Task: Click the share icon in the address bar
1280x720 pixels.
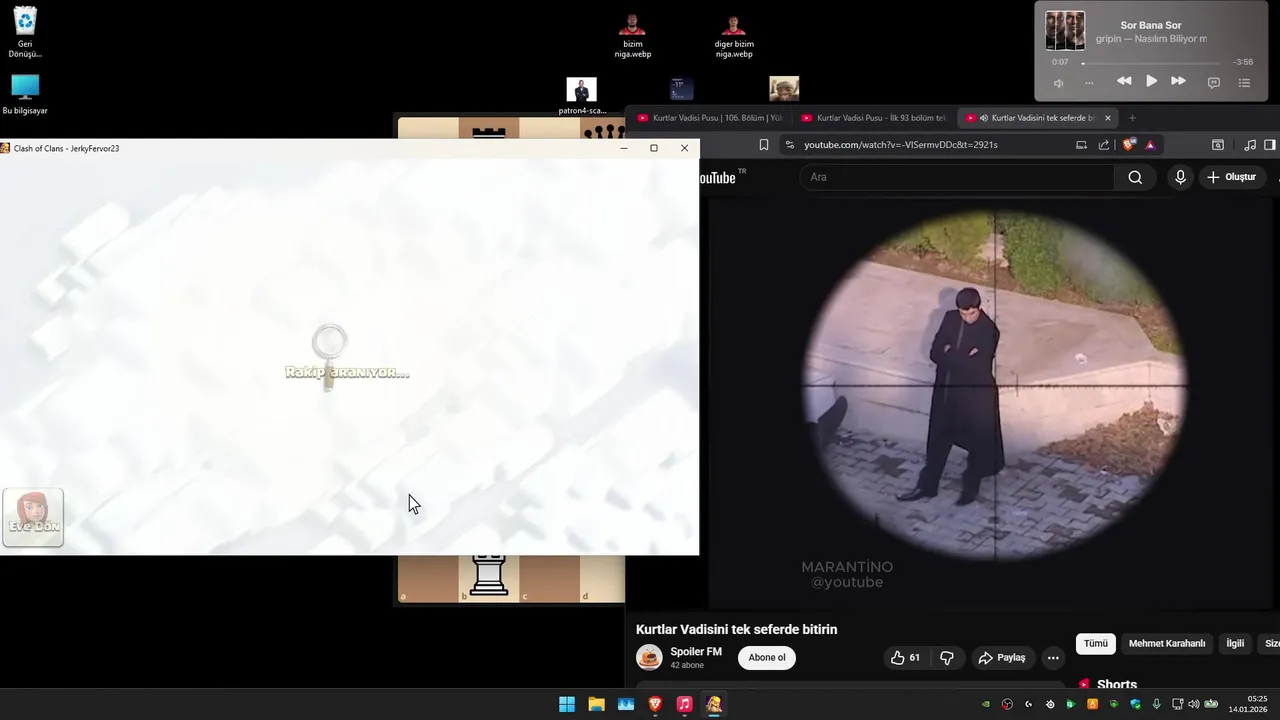Action: click(x=1104, y=145)
